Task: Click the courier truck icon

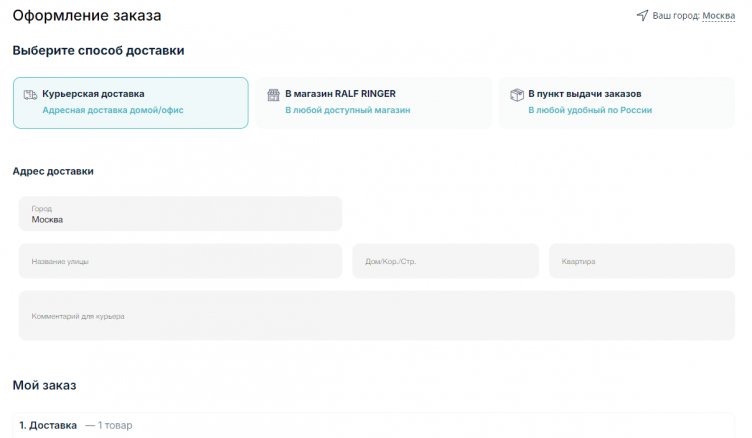Action: (30, 94)
